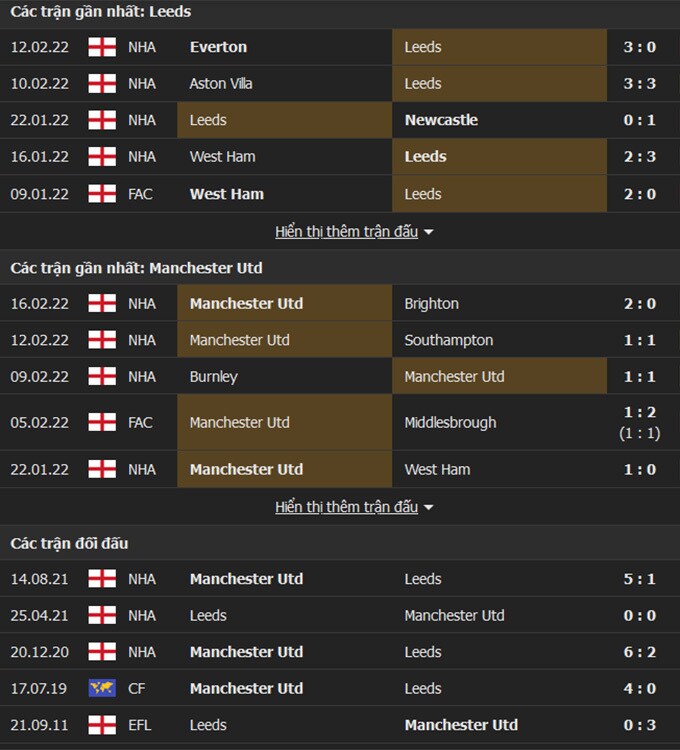Click the dropdown arrow under the Leeds matches list
This screenshot has height=750, width=680.
pos(429,232)
